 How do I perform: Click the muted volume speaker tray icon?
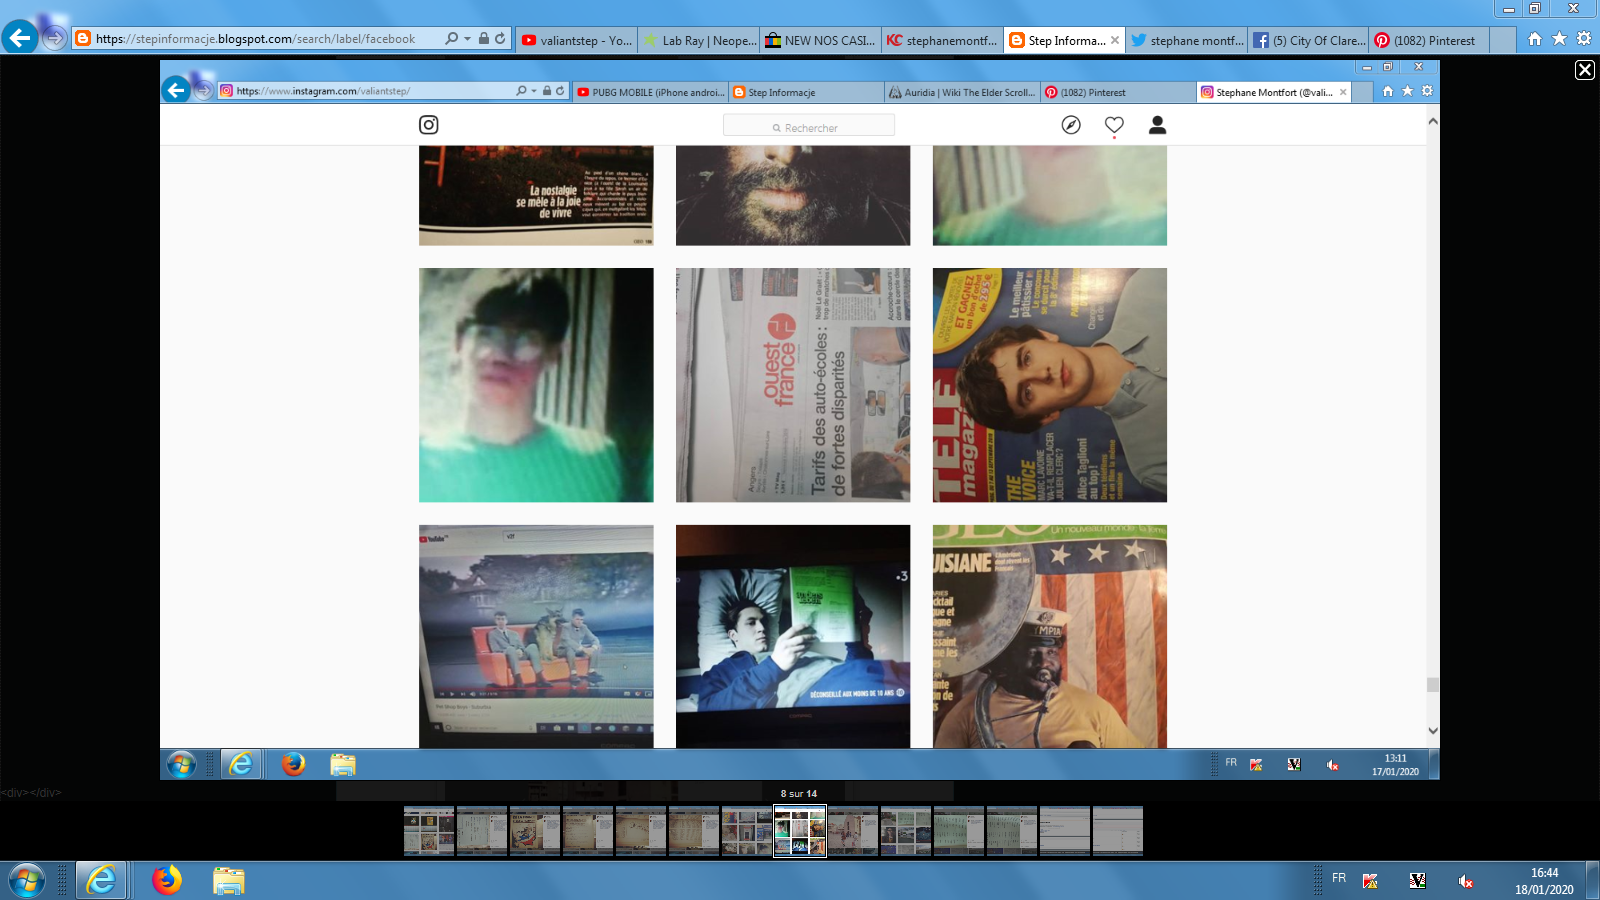point(1465,881)
